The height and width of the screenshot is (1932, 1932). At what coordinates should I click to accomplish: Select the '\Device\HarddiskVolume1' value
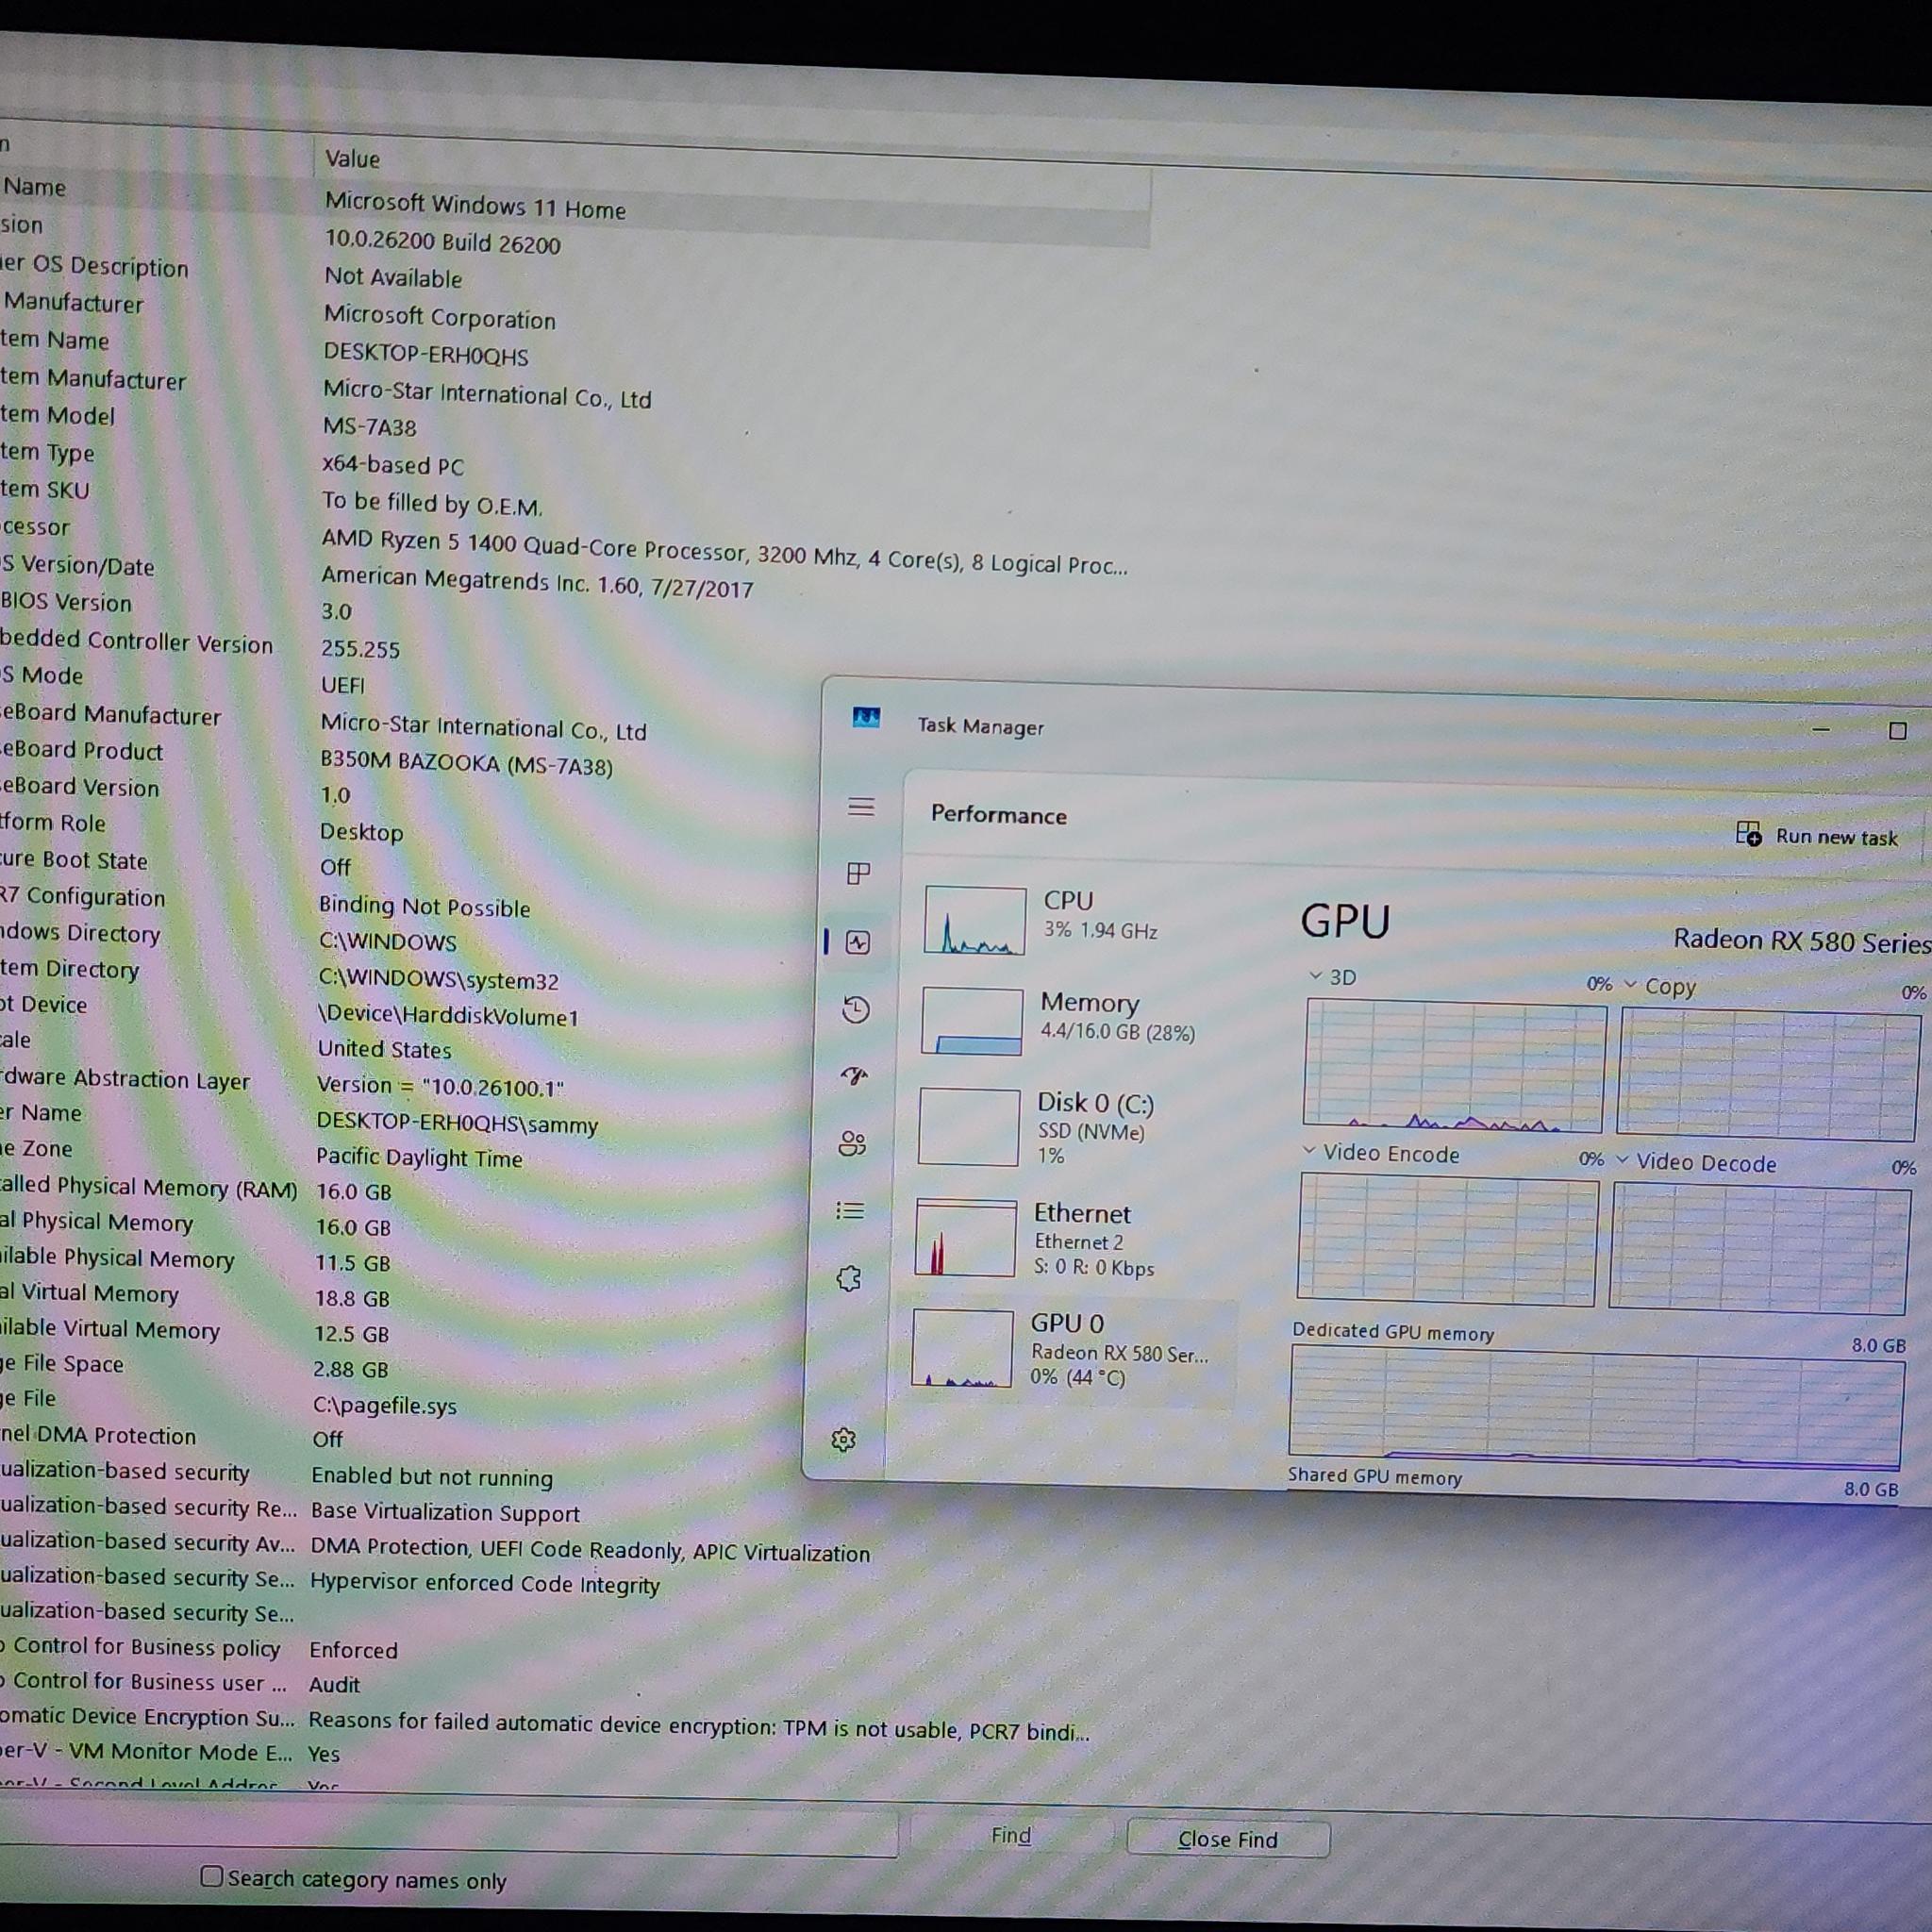pyautogui.click(x=448, y=1015)
